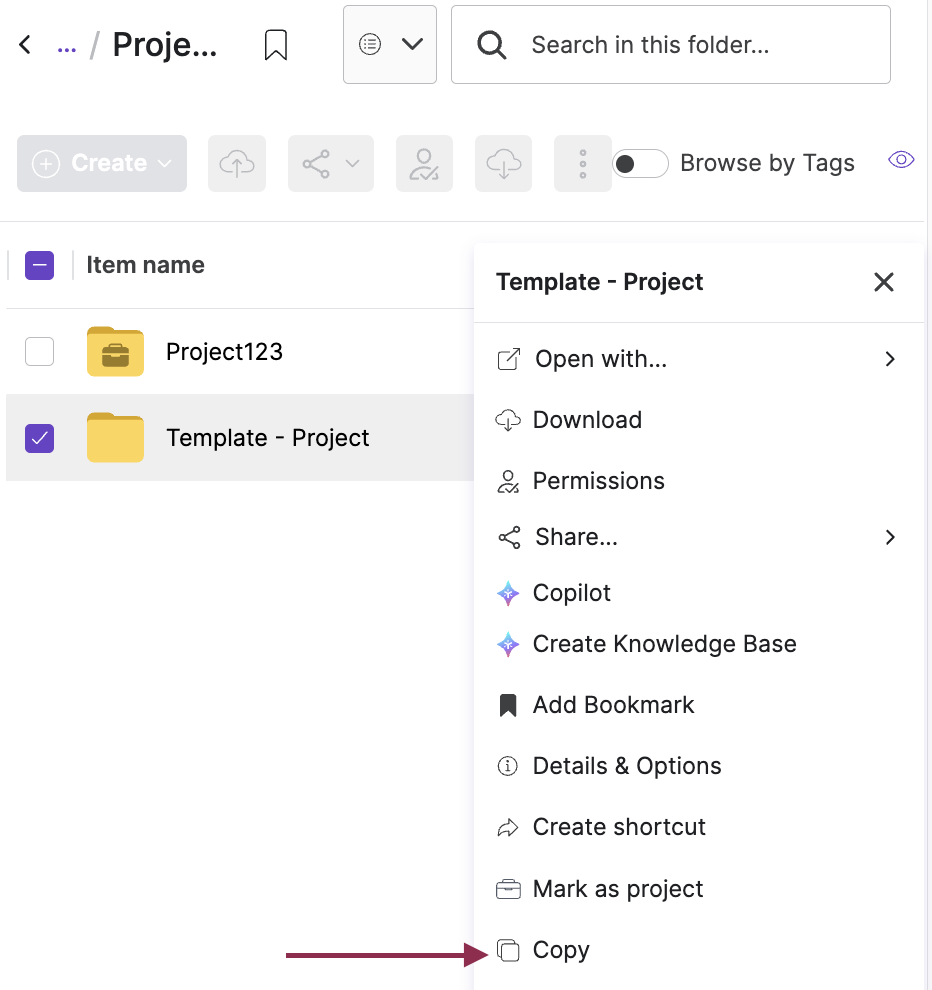The height and width of the screenshot is (990, 932).
Task: Click the Add Bookmark filled icon
Action: [508, 705]
